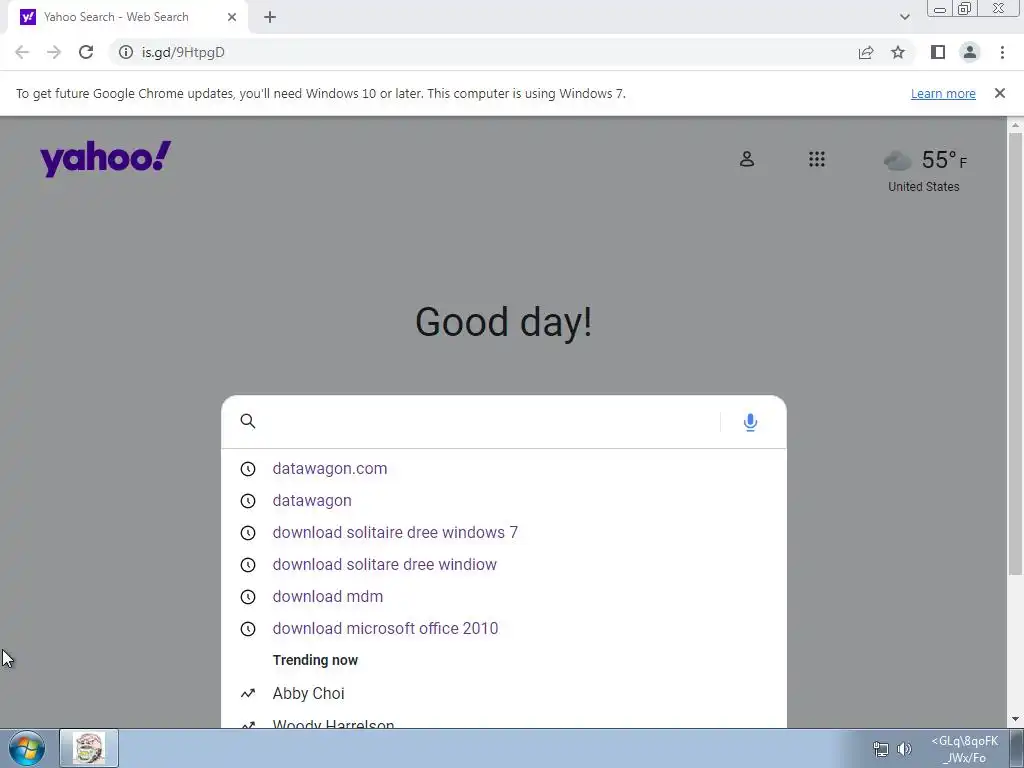This screenshot has width=1024, height=768.
Task: Share this page icon in address bar
Action: pyautogui.click(x=866, y=52)
